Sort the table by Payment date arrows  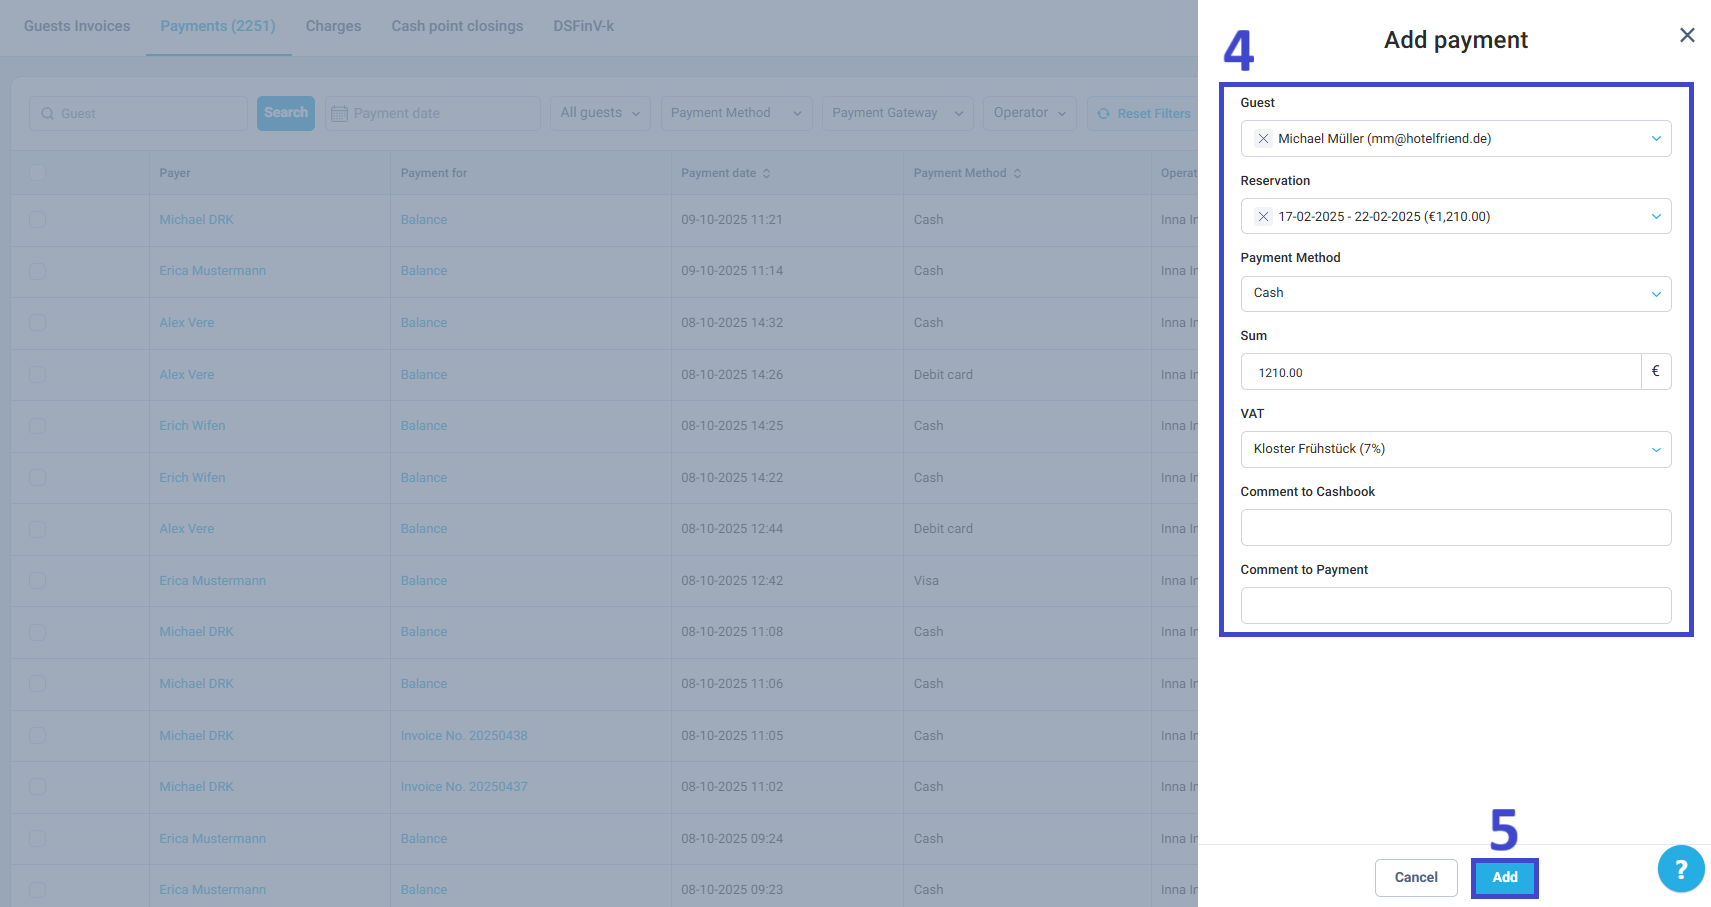point(767,172)
